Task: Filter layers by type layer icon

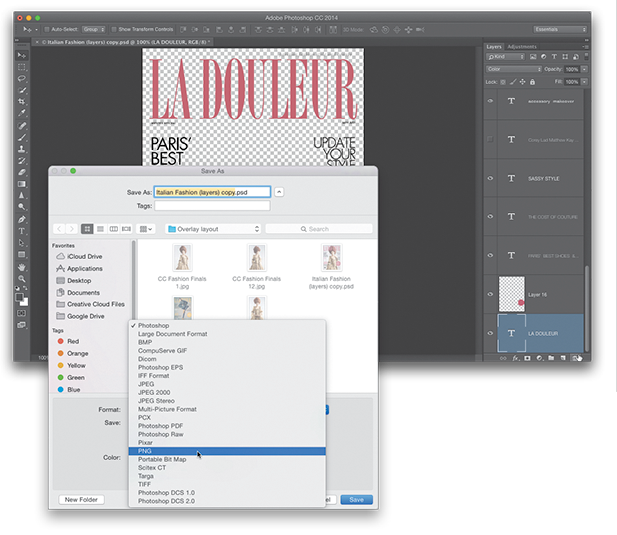Action: [x=554, y=57]
